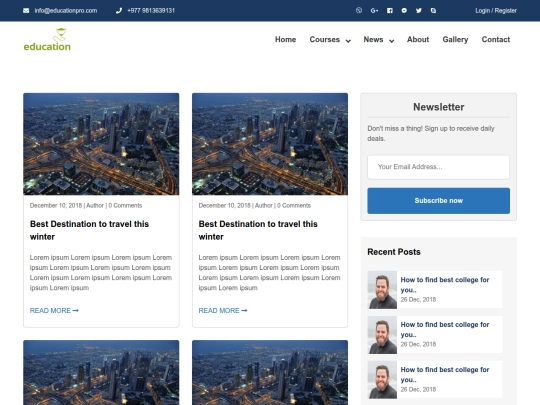Click the Login / Register link
Image resolution: width=540 pixels, height=405 pixels.
point(496,11)
